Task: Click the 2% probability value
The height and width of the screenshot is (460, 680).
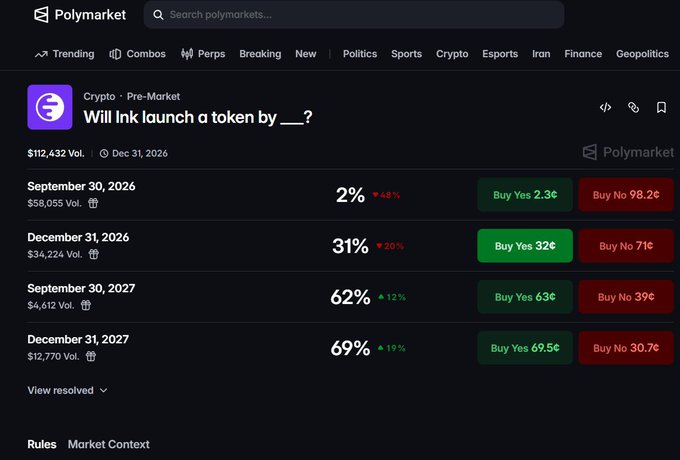Action: (x=350, y=195)
